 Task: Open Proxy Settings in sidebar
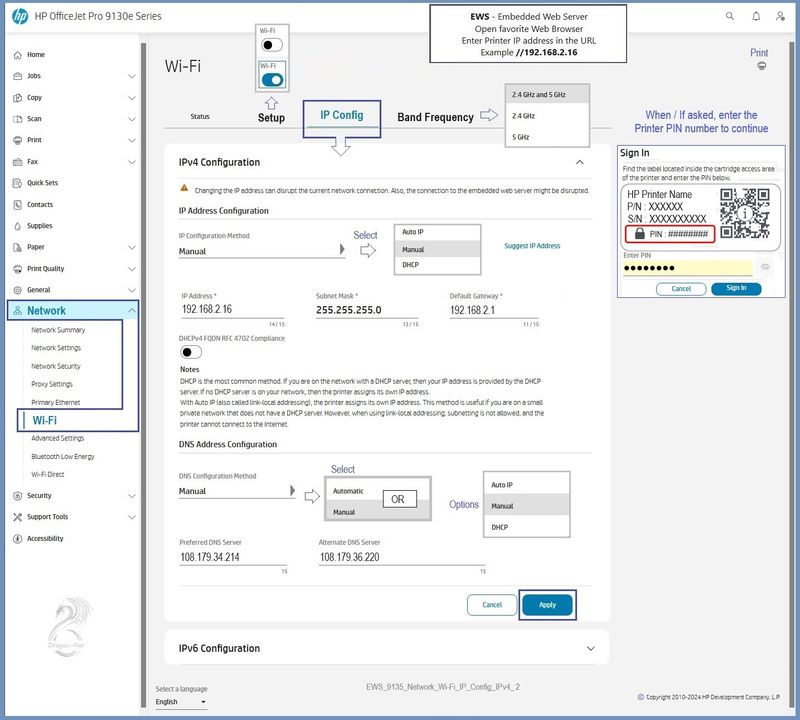coord(52,384)
